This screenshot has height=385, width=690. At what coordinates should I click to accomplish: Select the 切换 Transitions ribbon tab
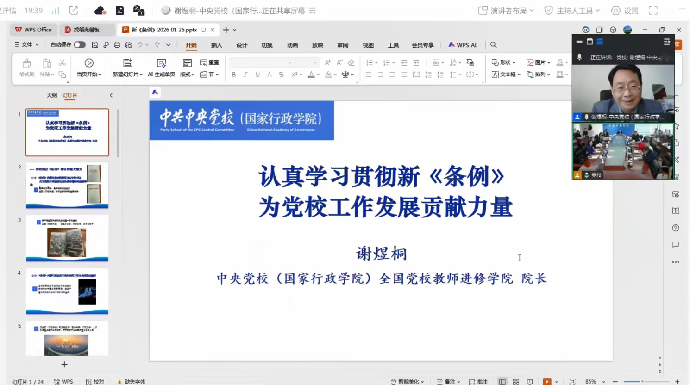267,45
